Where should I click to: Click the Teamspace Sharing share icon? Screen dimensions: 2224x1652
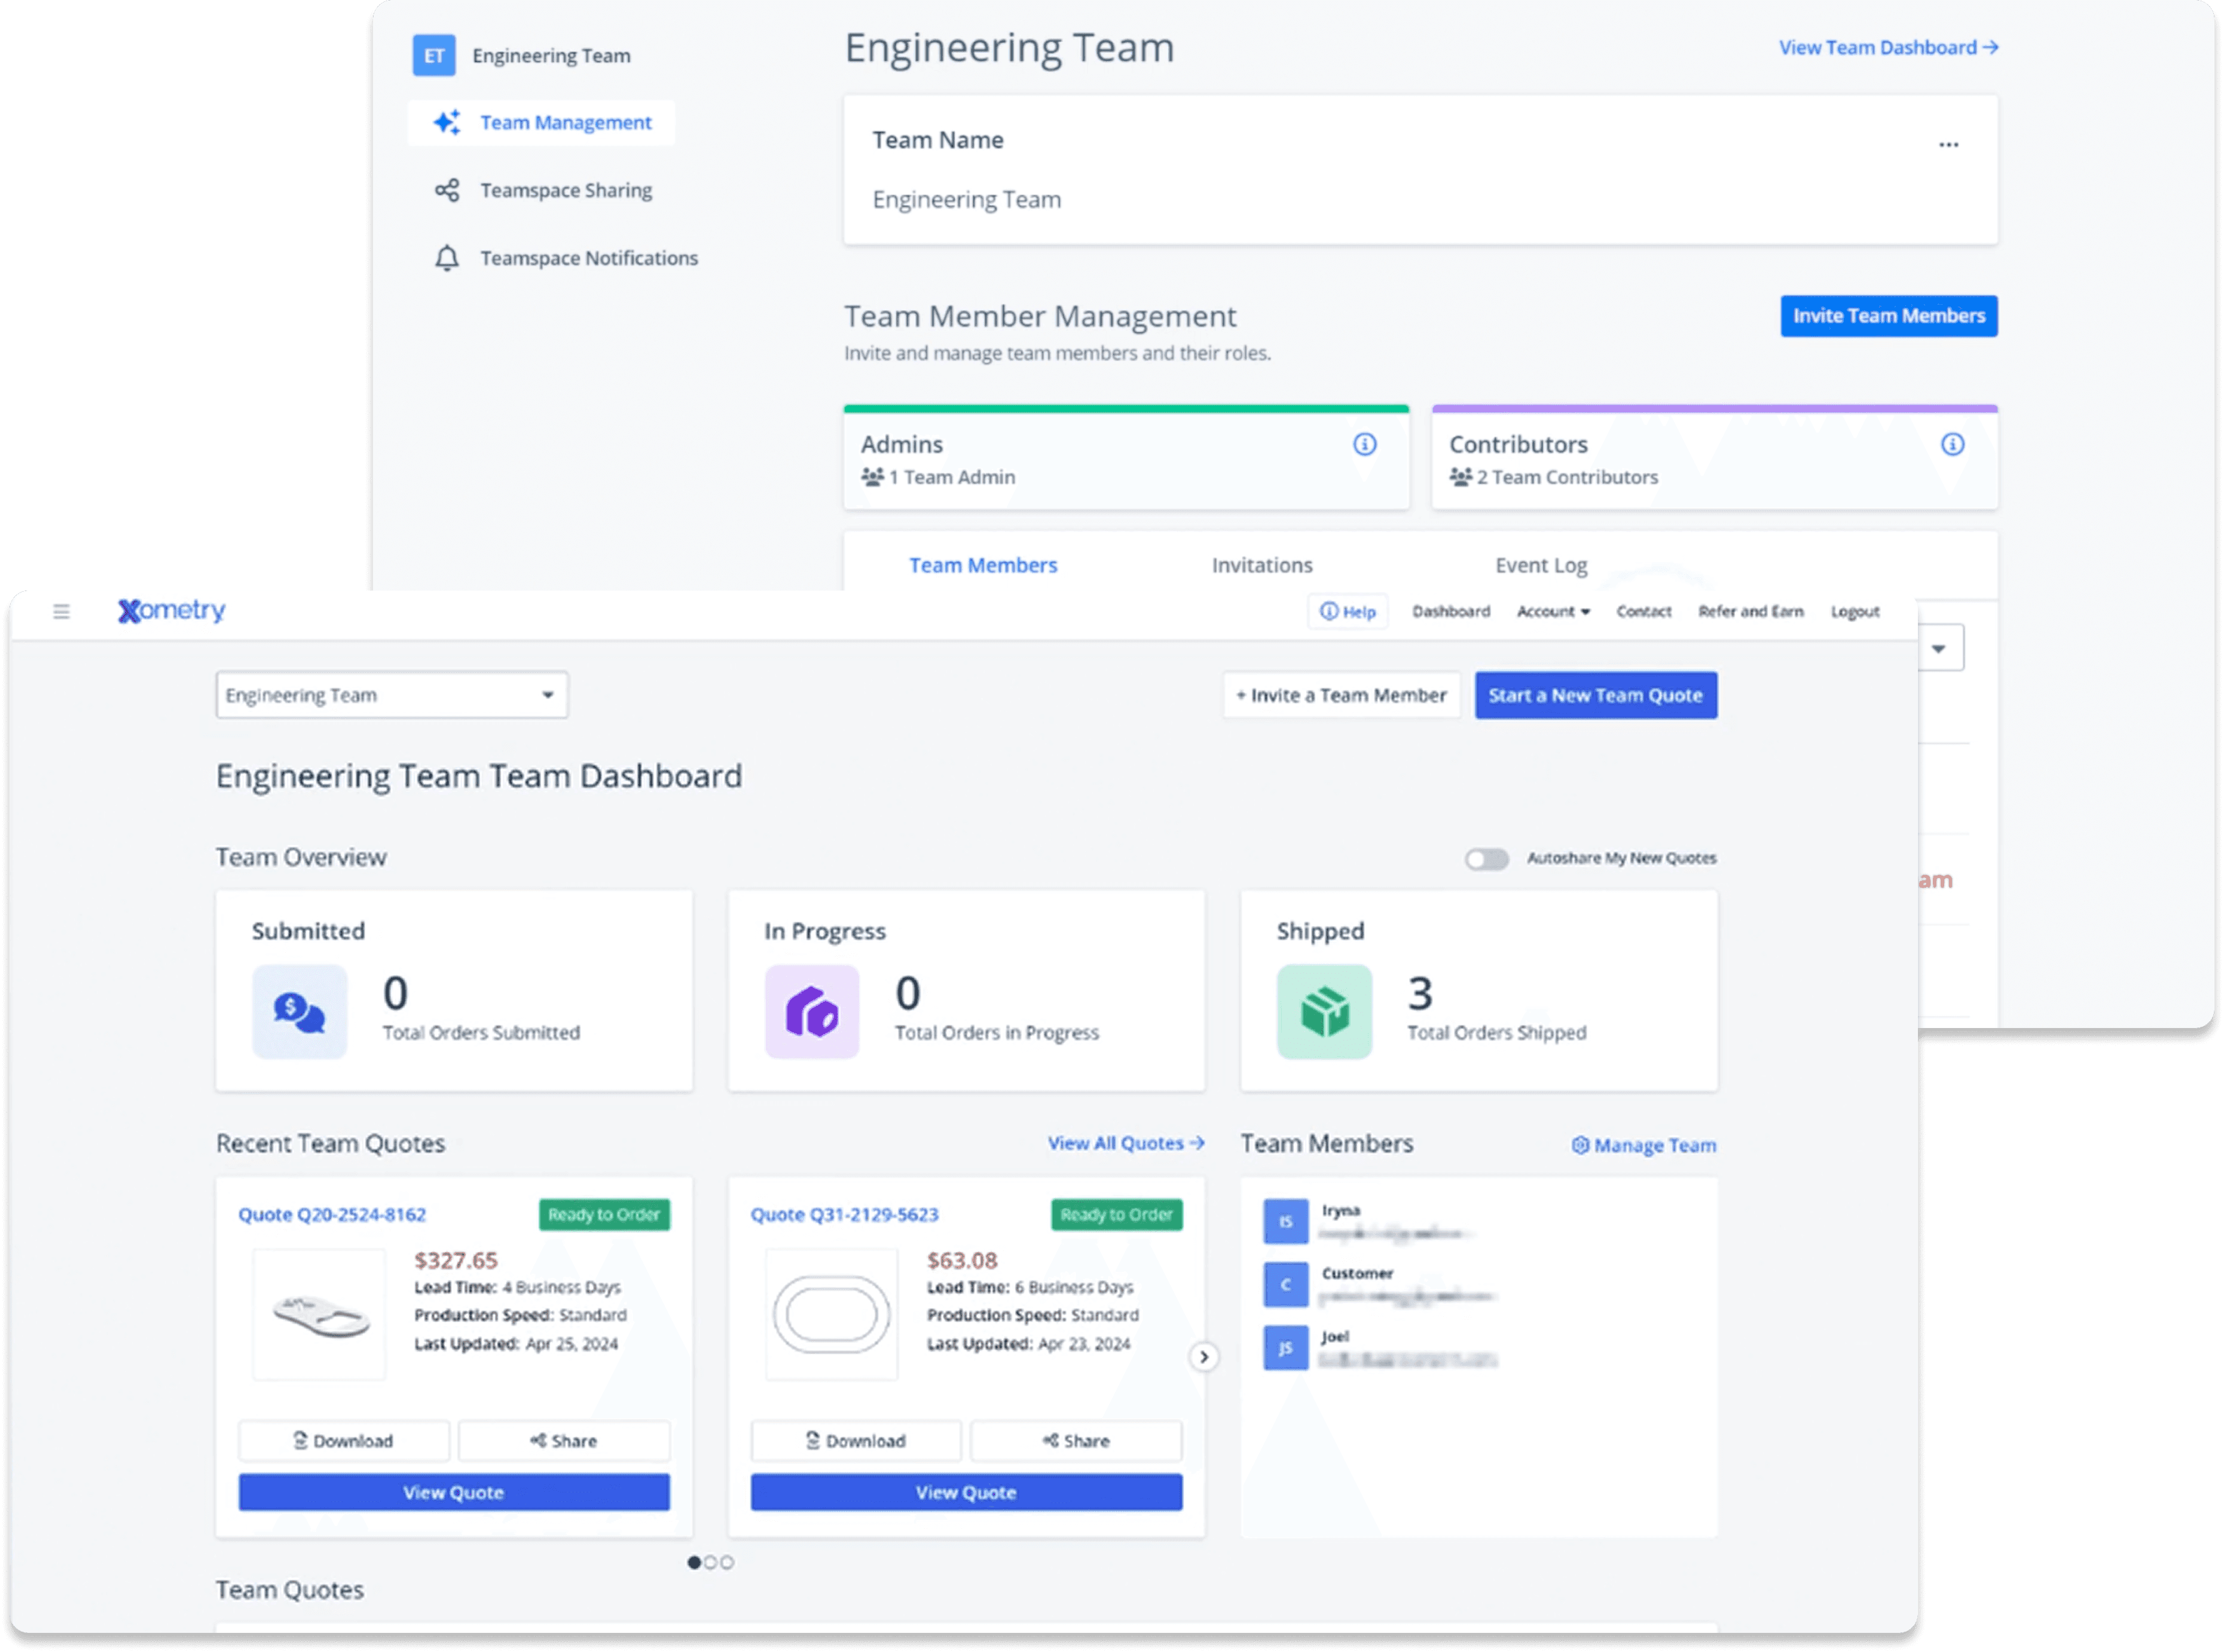tap(447, 190)
